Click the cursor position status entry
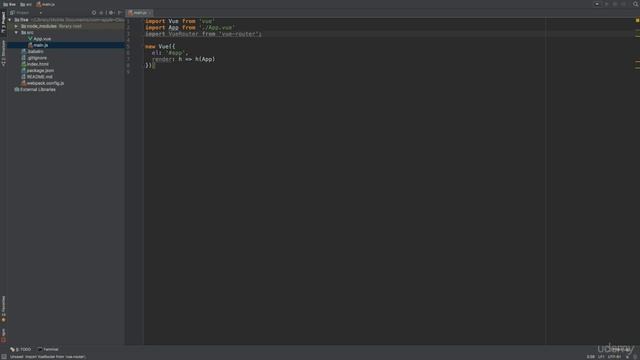 tap(591, 357)
